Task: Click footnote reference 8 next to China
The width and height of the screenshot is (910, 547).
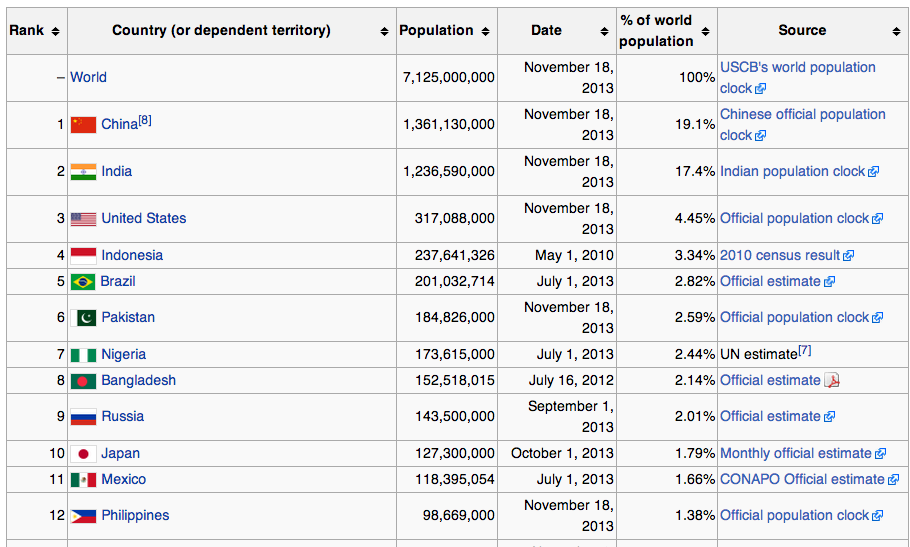Action: pyautogui.click(x=145, y=121)
